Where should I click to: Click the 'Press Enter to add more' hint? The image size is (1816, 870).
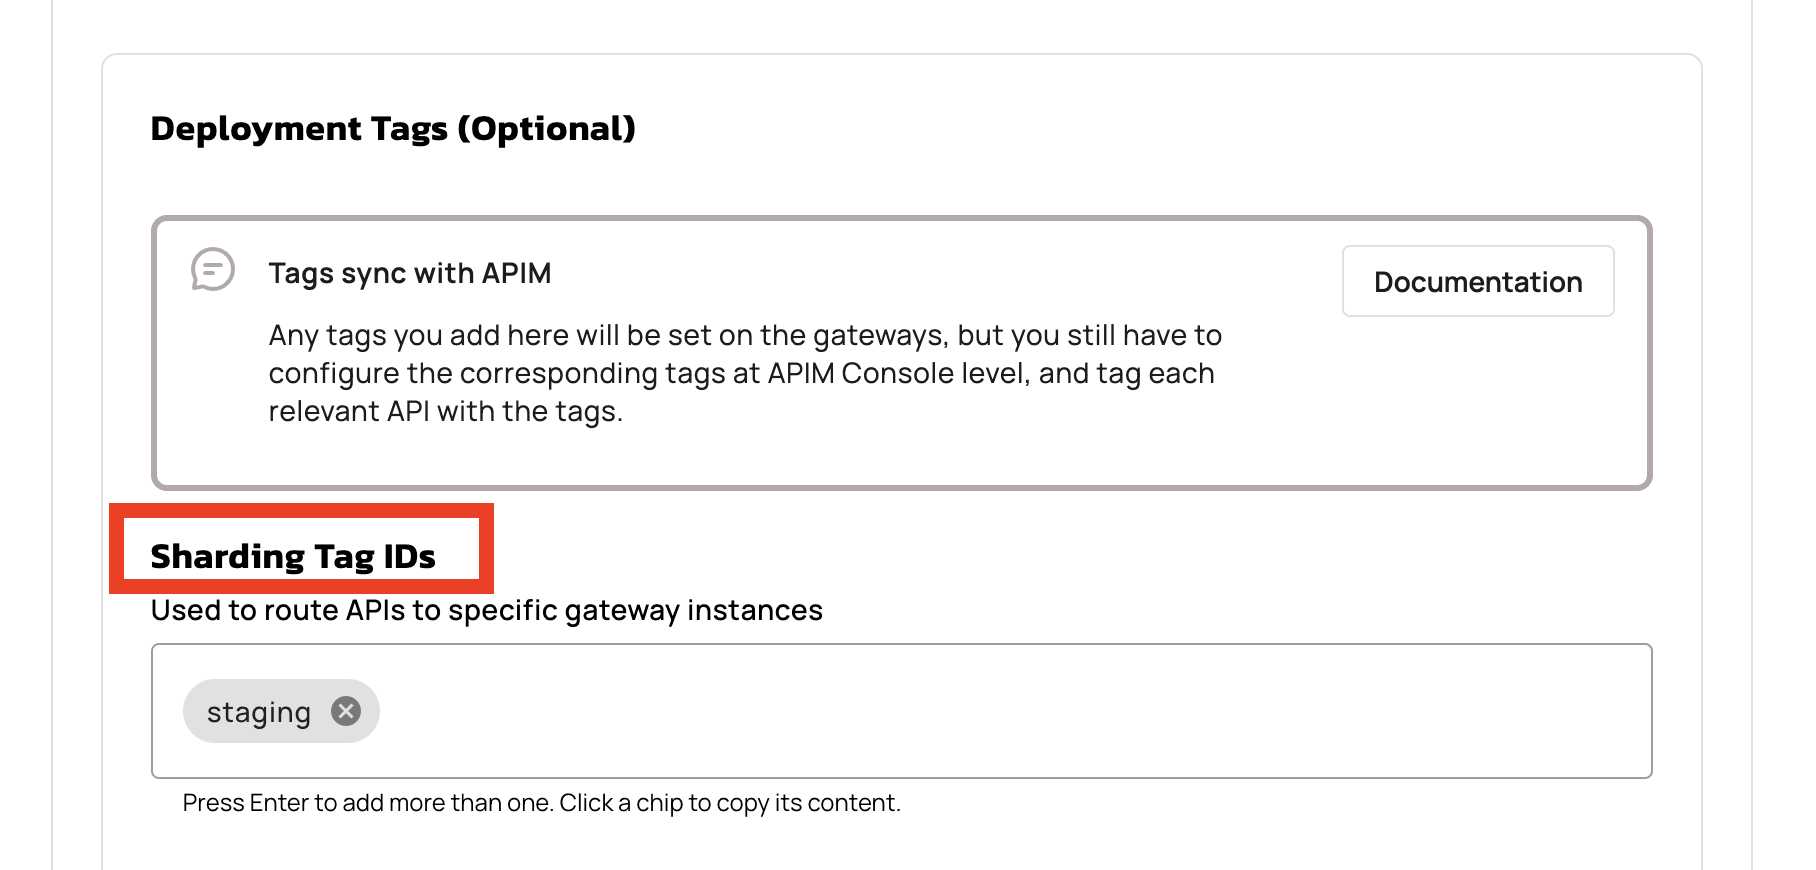point(366,803)
